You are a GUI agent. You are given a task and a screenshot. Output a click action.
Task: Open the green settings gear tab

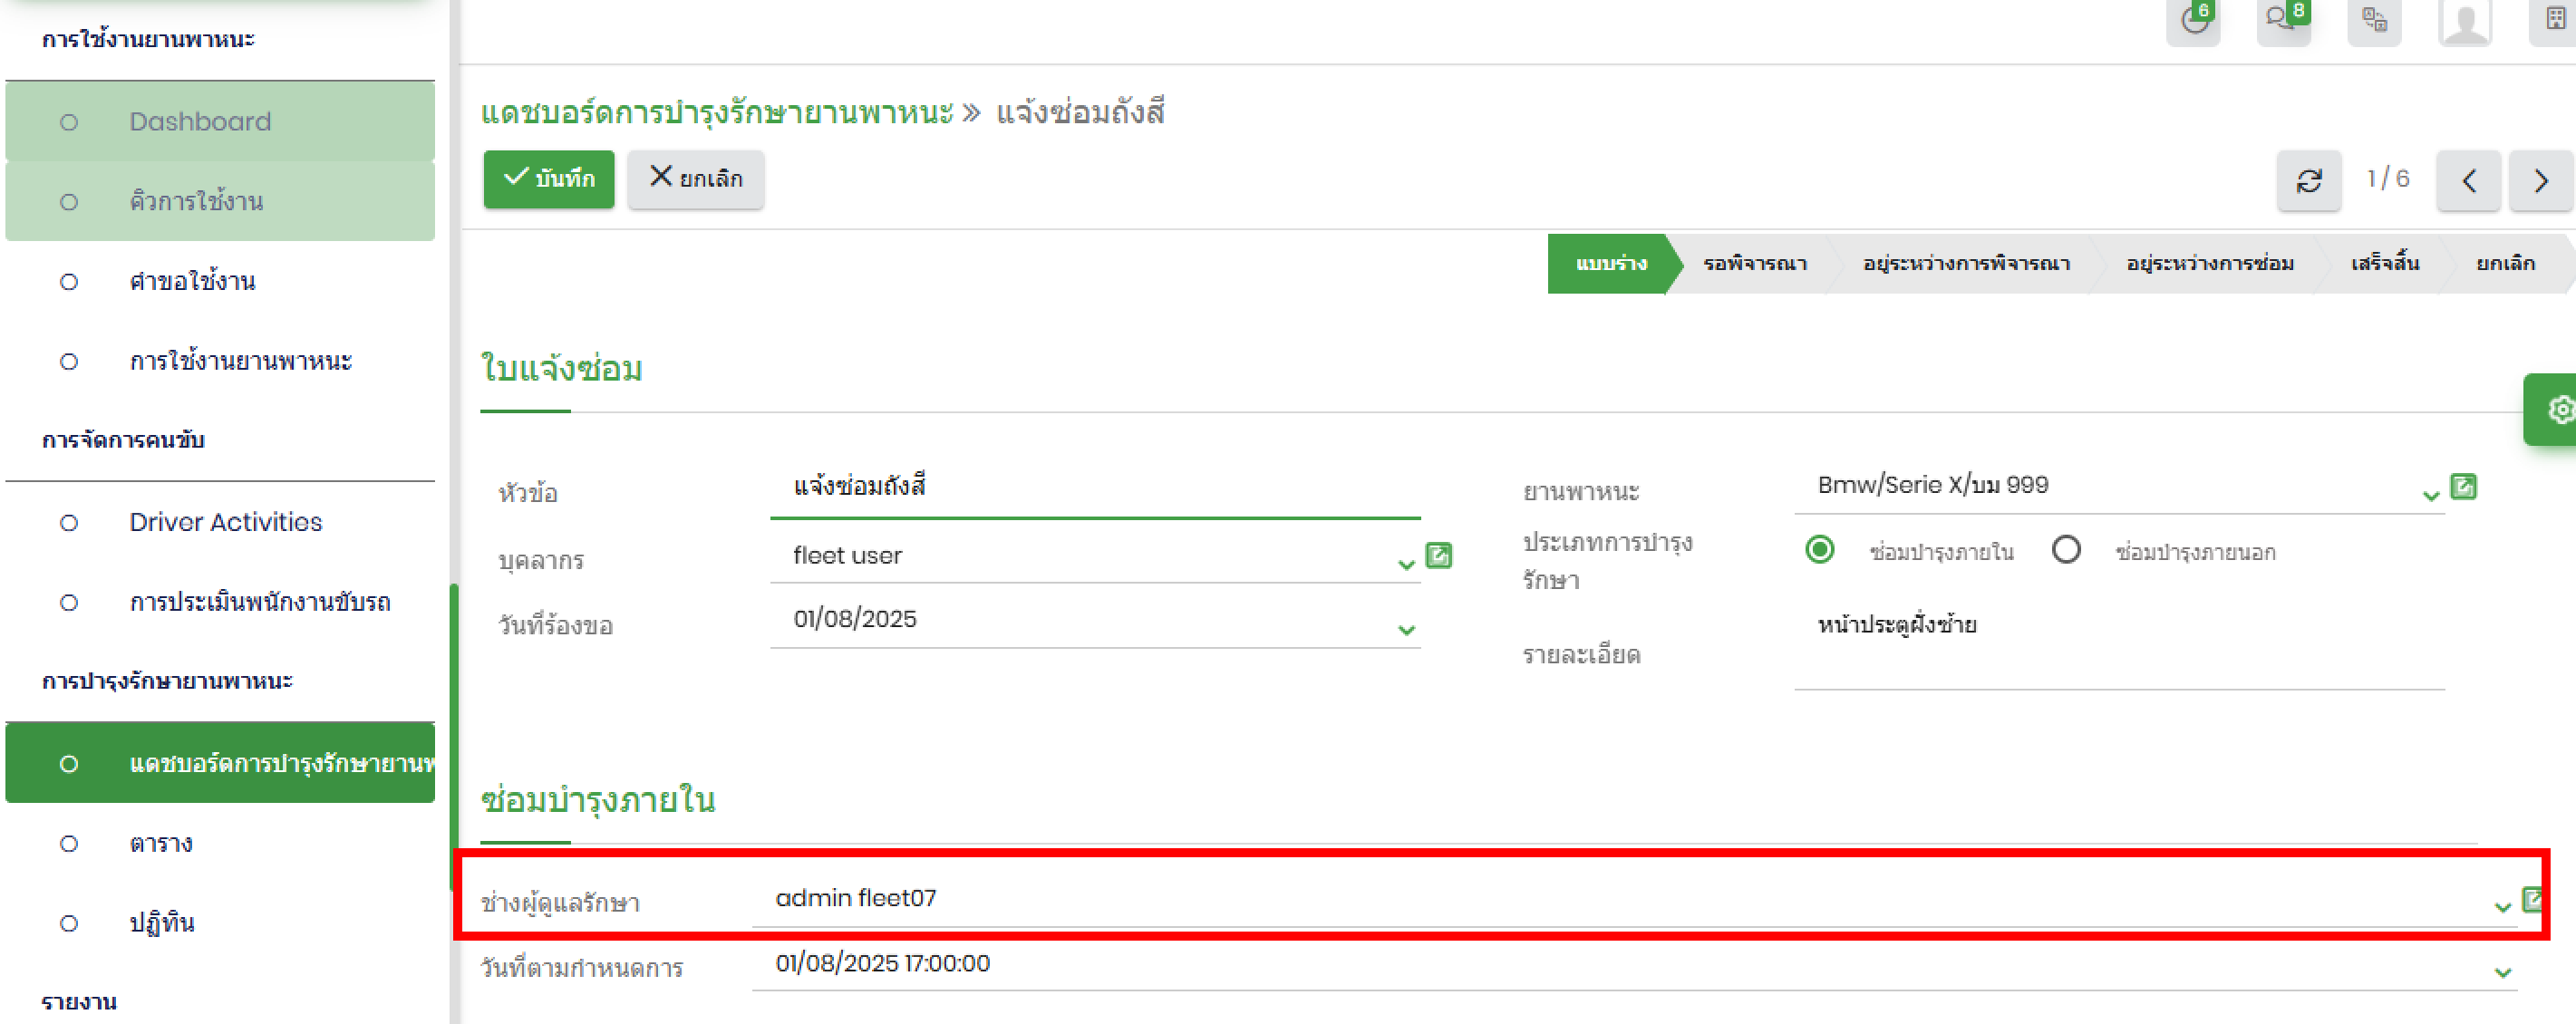coord(2559,410)
